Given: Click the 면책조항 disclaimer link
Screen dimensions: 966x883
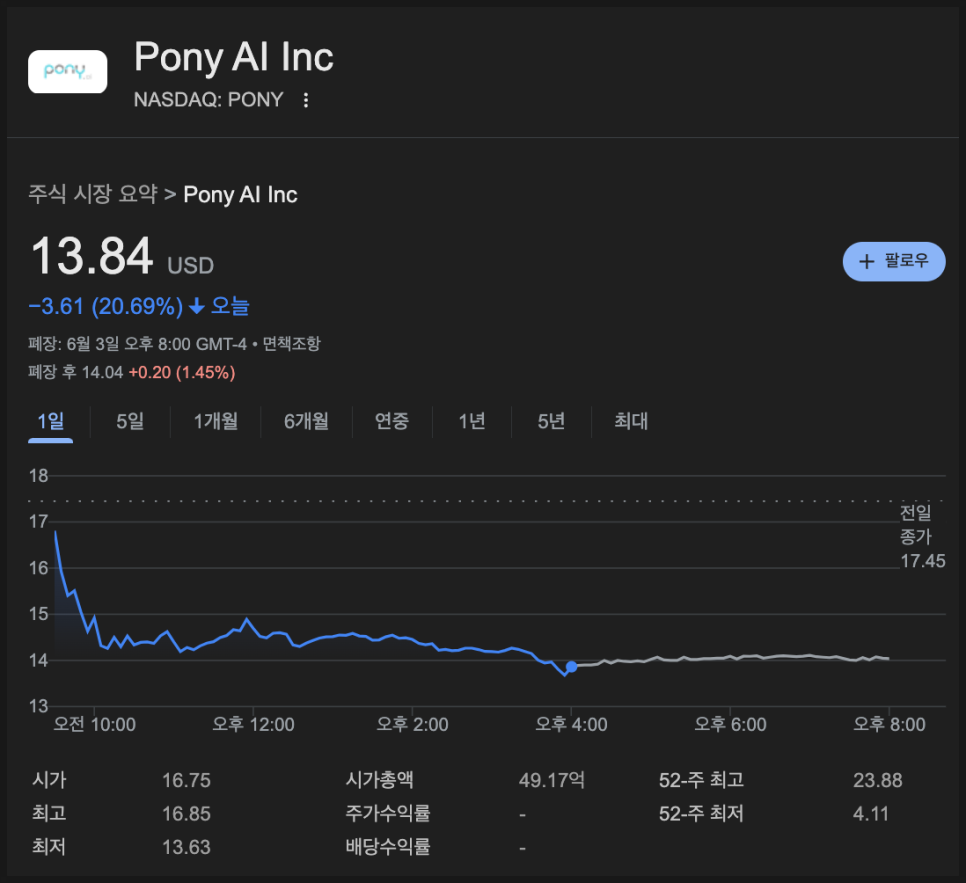Looking at the screenshot, I should (291, 343).
